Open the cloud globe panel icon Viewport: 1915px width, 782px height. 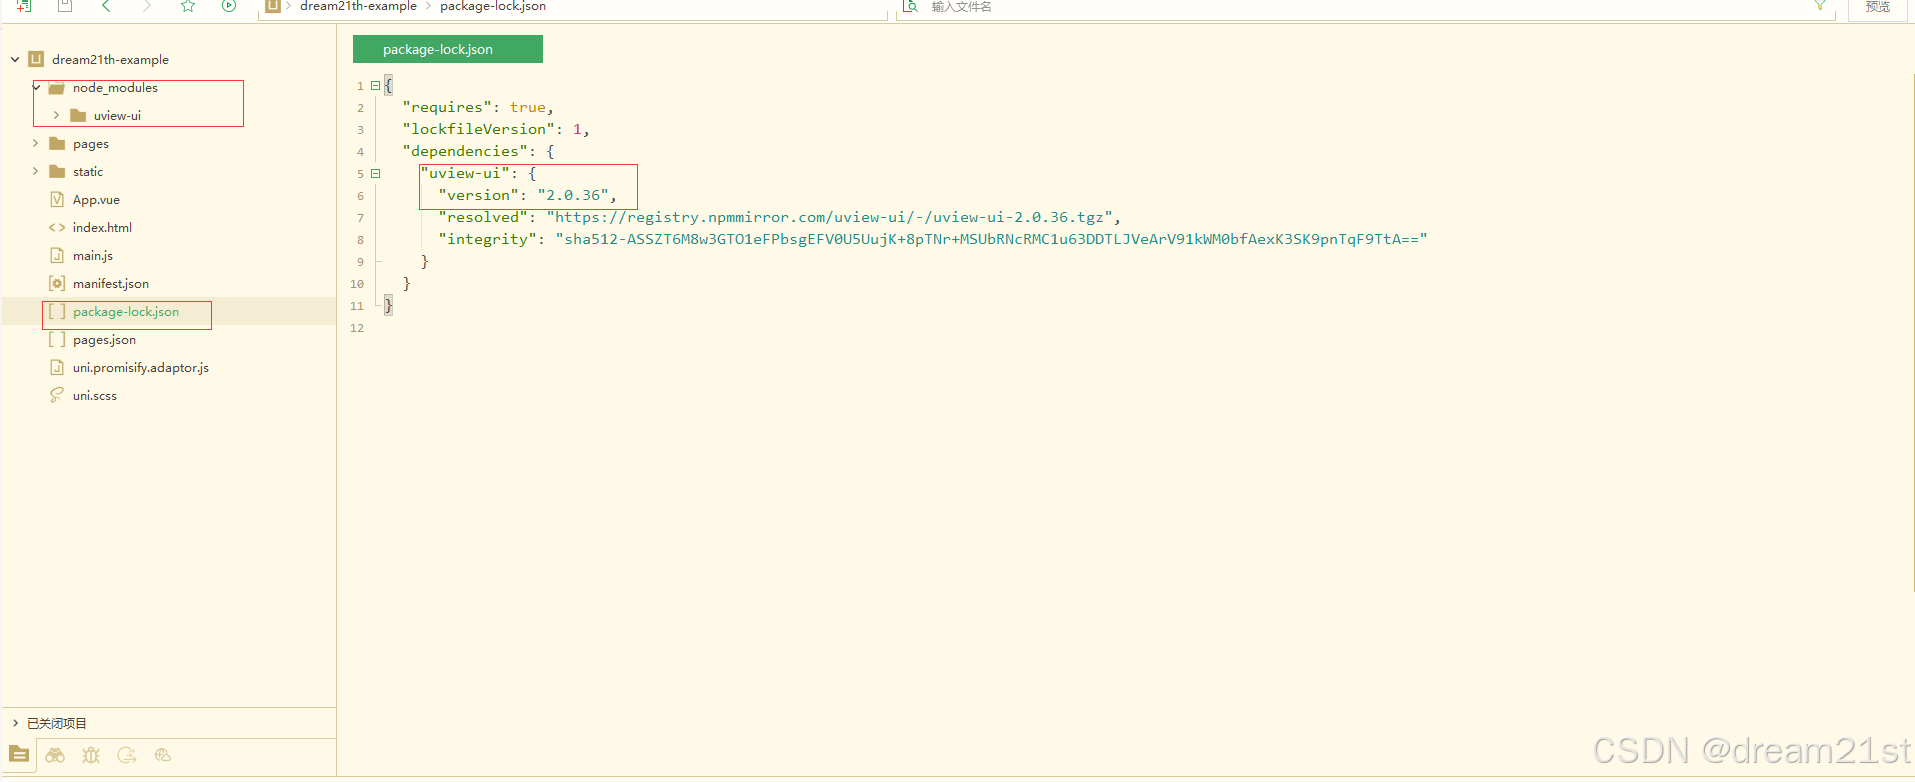click(163, 755)
